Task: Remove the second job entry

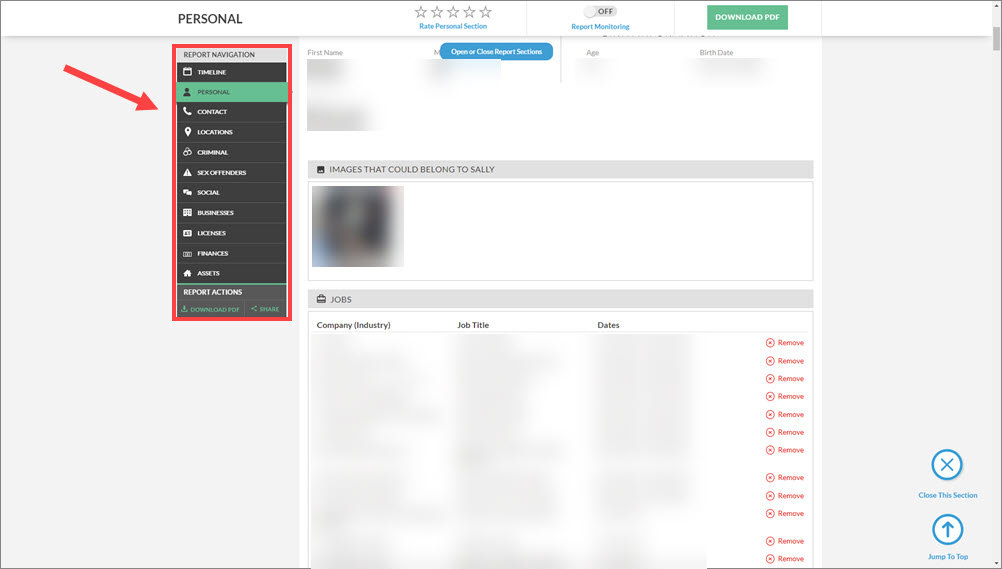Action: click(785, 361)
